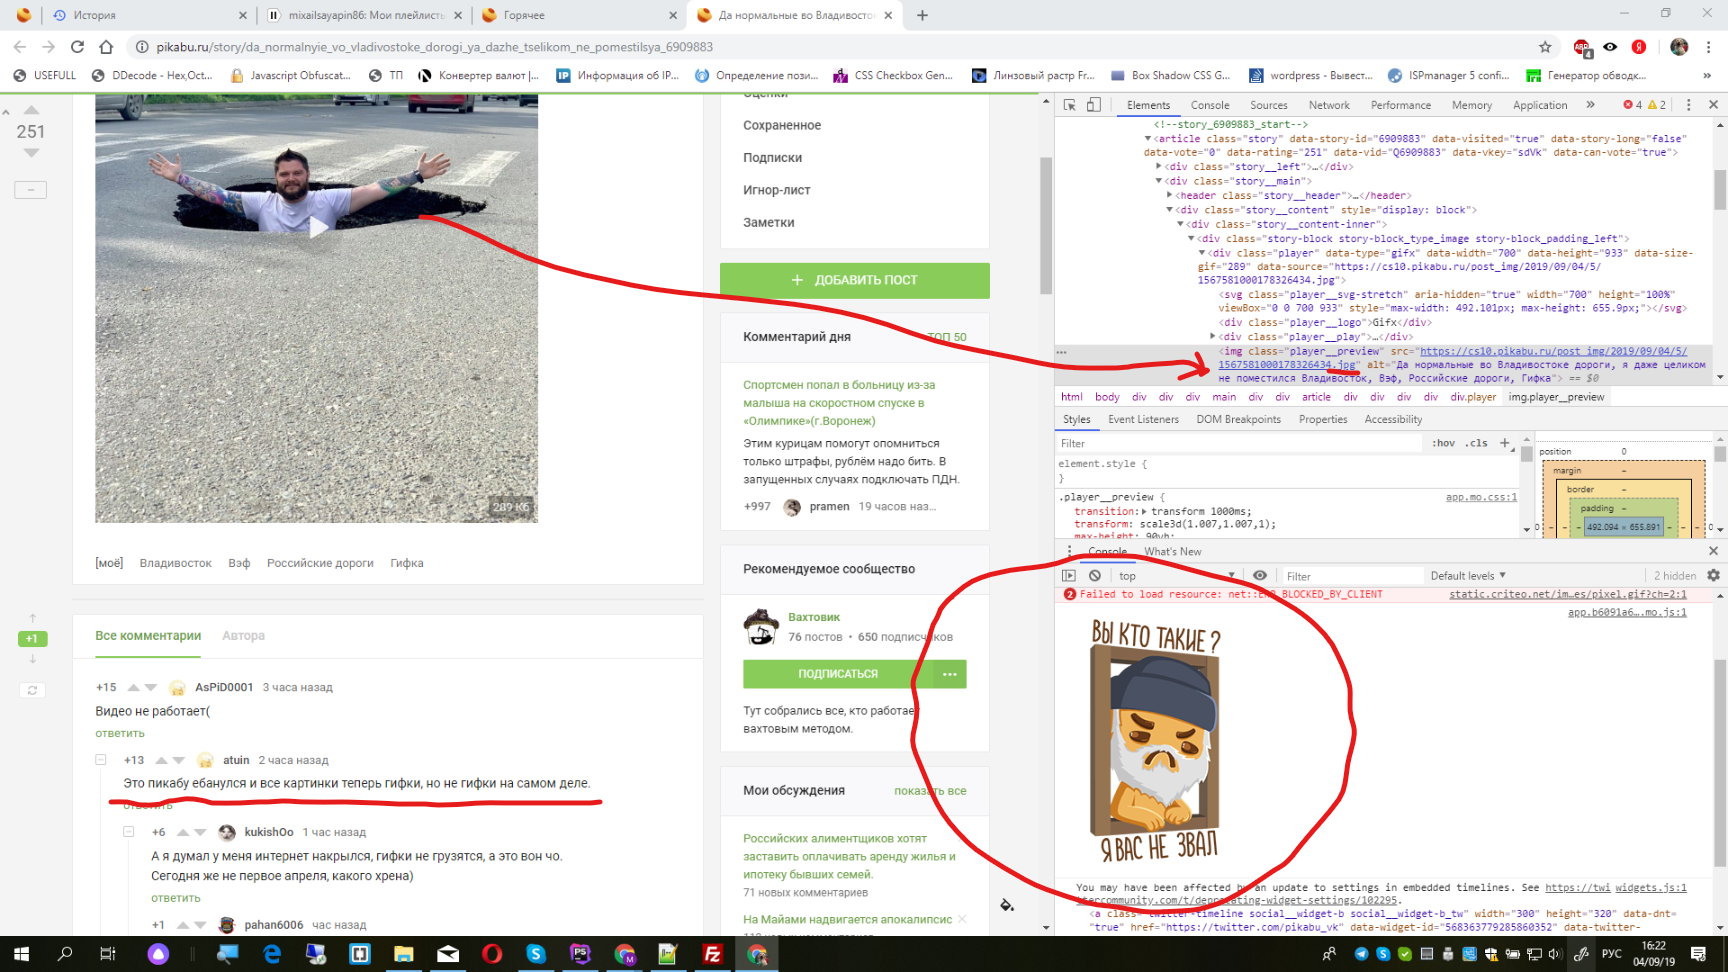1728x972 pixels.
Task: Click the Back navigation arrow
Action: tap(20, 47)
